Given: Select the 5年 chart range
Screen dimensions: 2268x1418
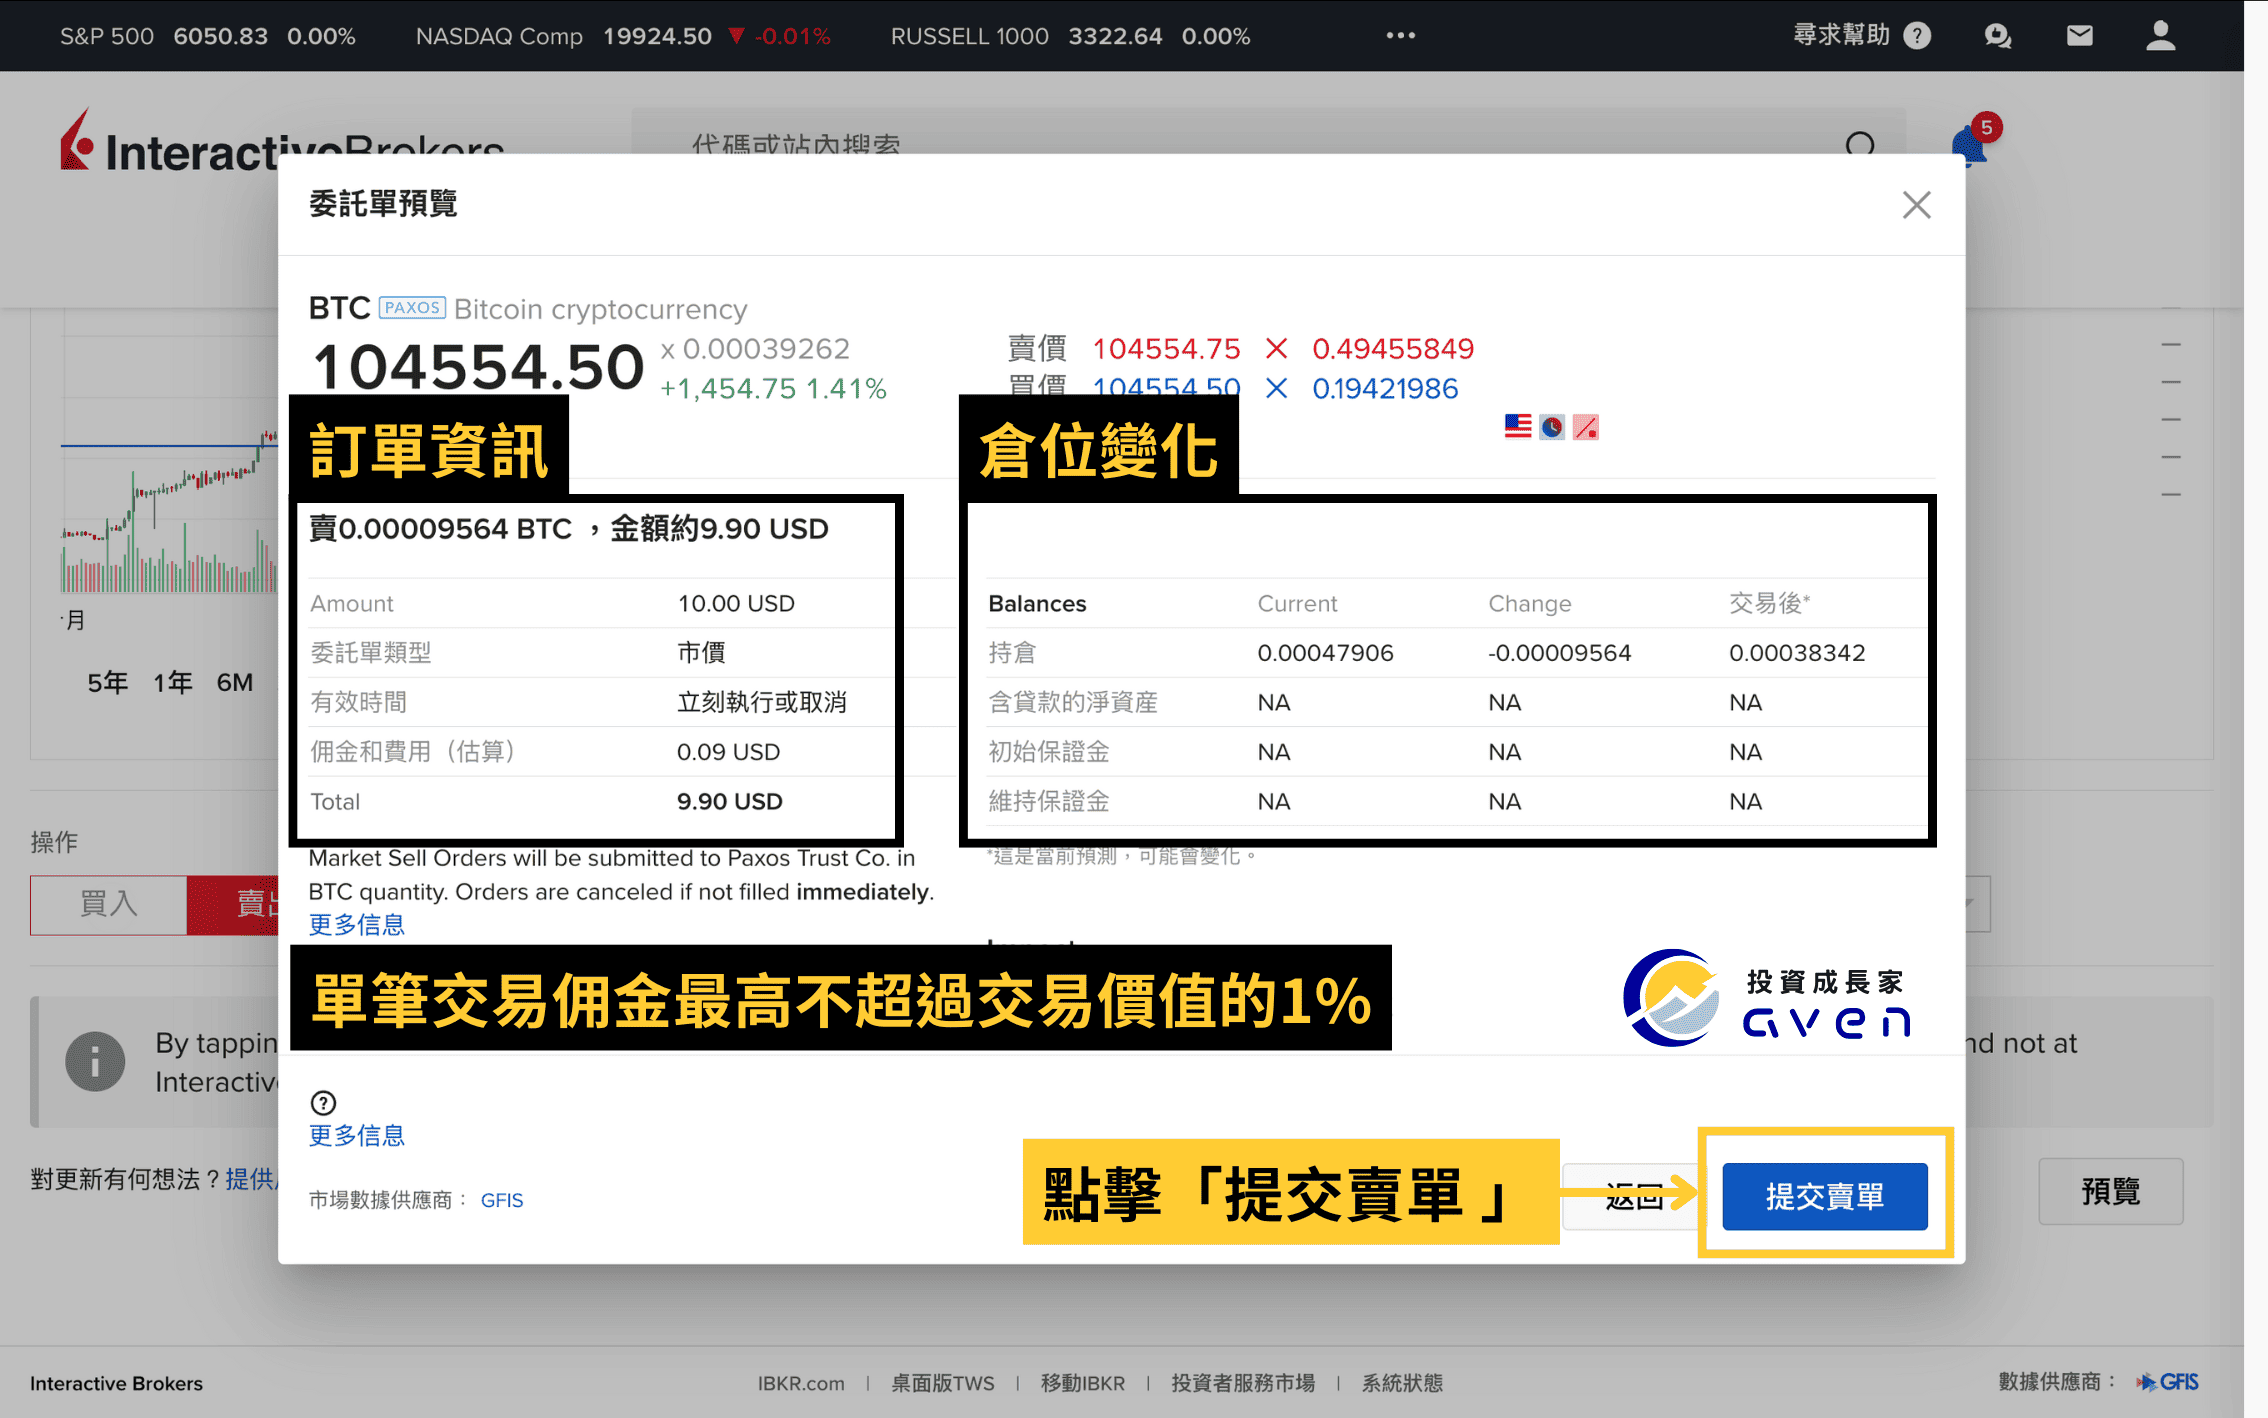Looking at the screenshot, I should click(107, 683).
